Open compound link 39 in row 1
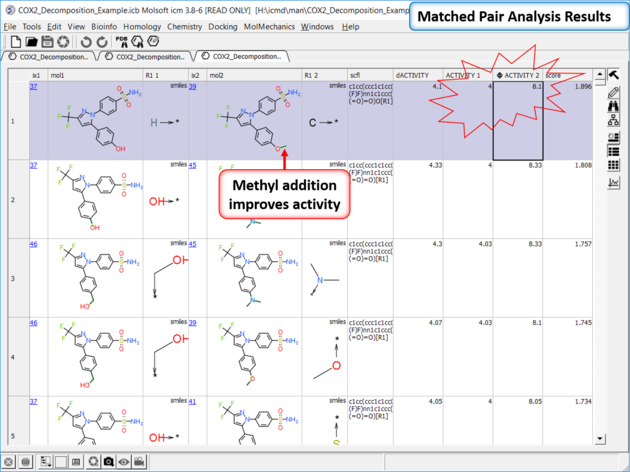 point(193,87)
